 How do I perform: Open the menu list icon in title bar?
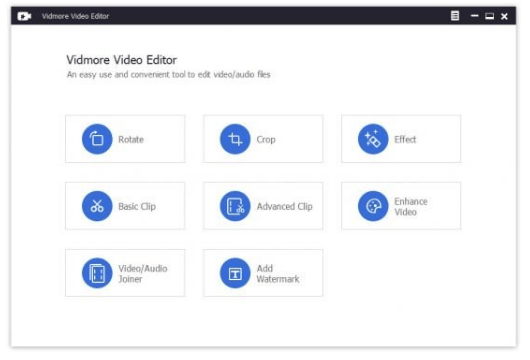(455, 16)
